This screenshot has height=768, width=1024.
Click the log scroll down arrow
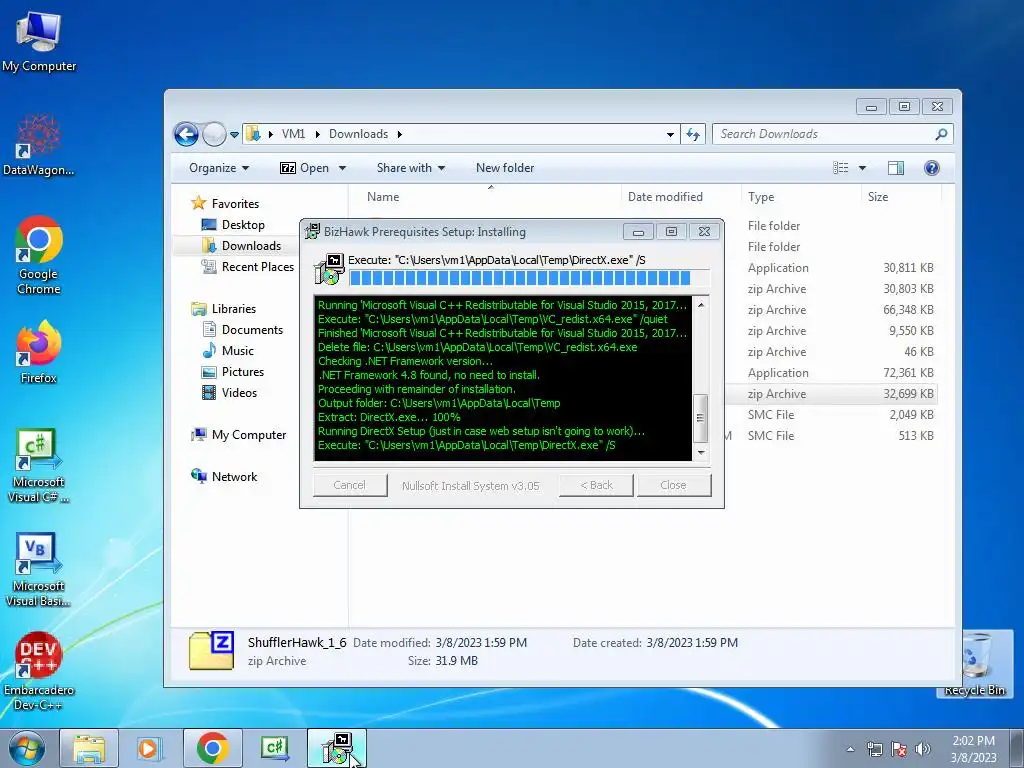coord(701,452)
